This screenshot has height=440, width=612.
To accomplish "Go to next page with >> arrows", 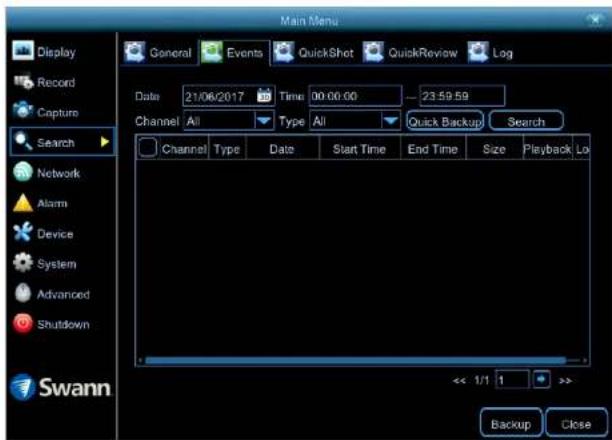I will coord(565,381).
